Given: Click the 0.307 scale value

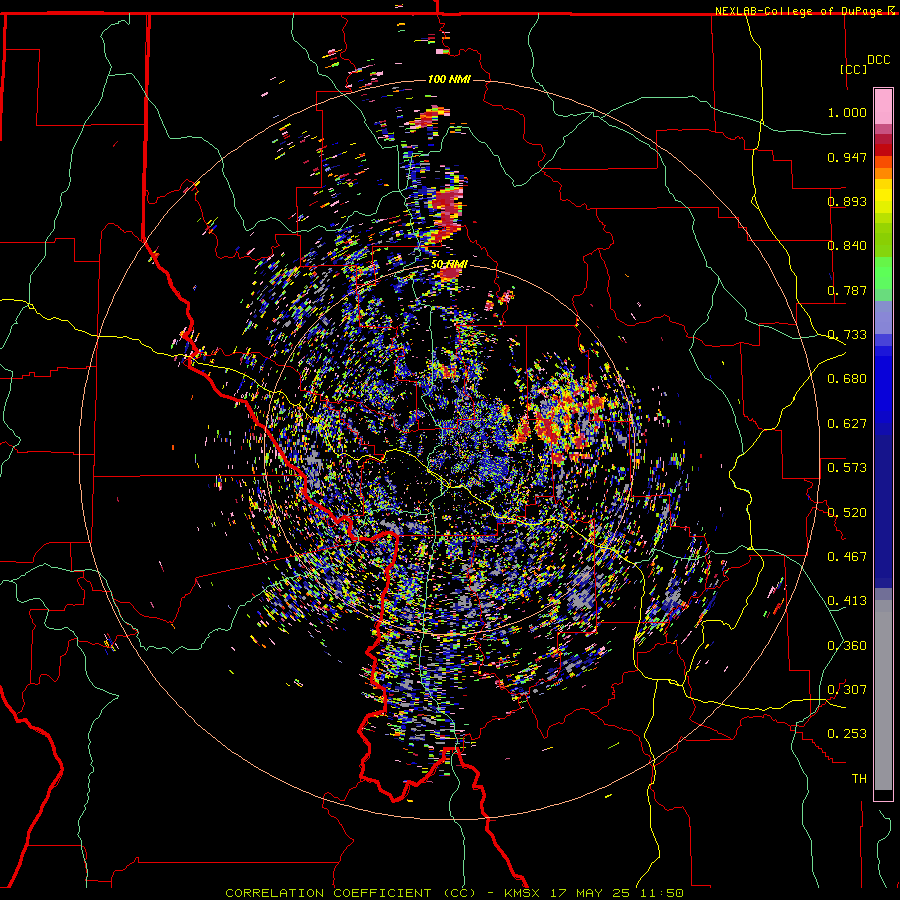Looking at the screenshot, I should (847, 690).
